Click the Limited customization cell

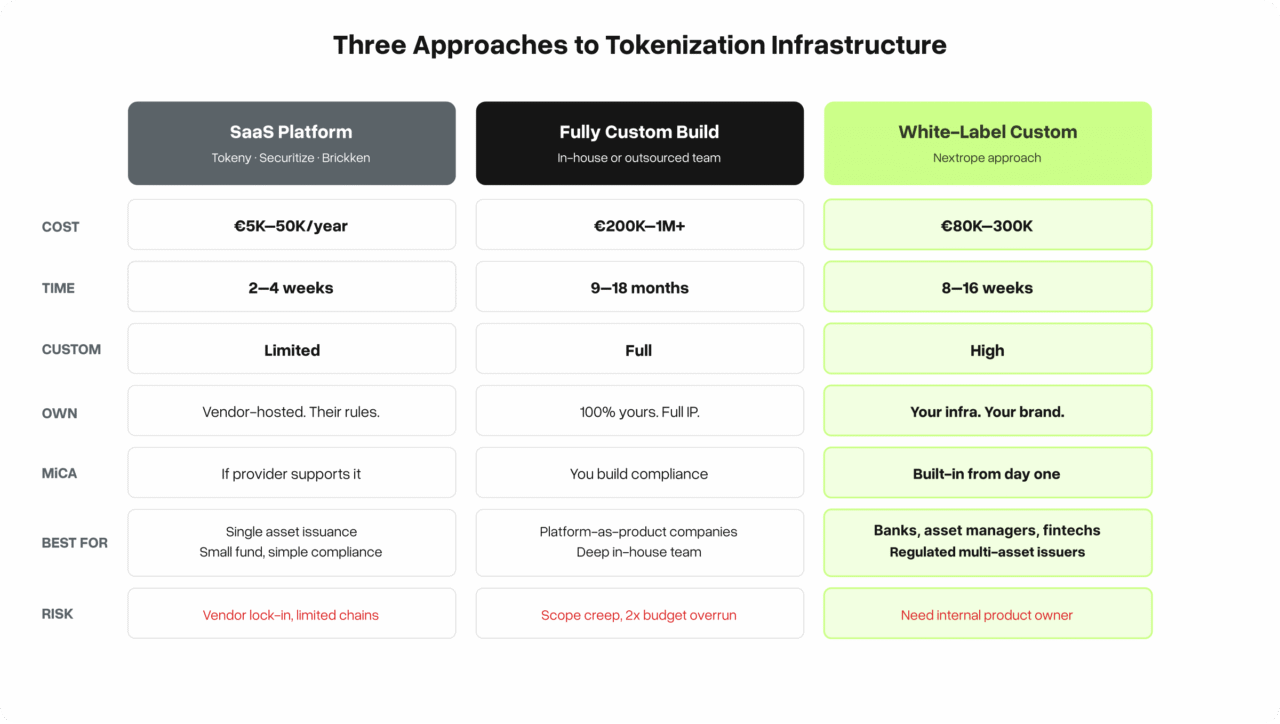(x=291, y=349)
